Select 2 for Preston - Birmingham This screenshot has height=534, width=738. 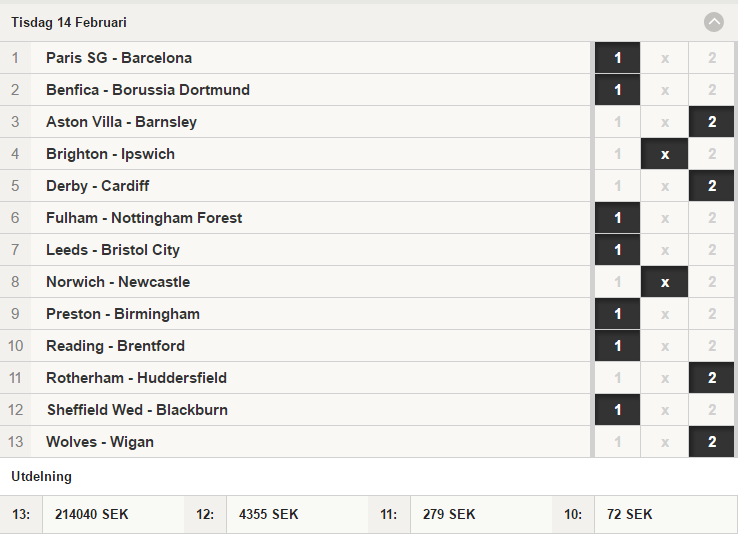[x=711, y=314]
